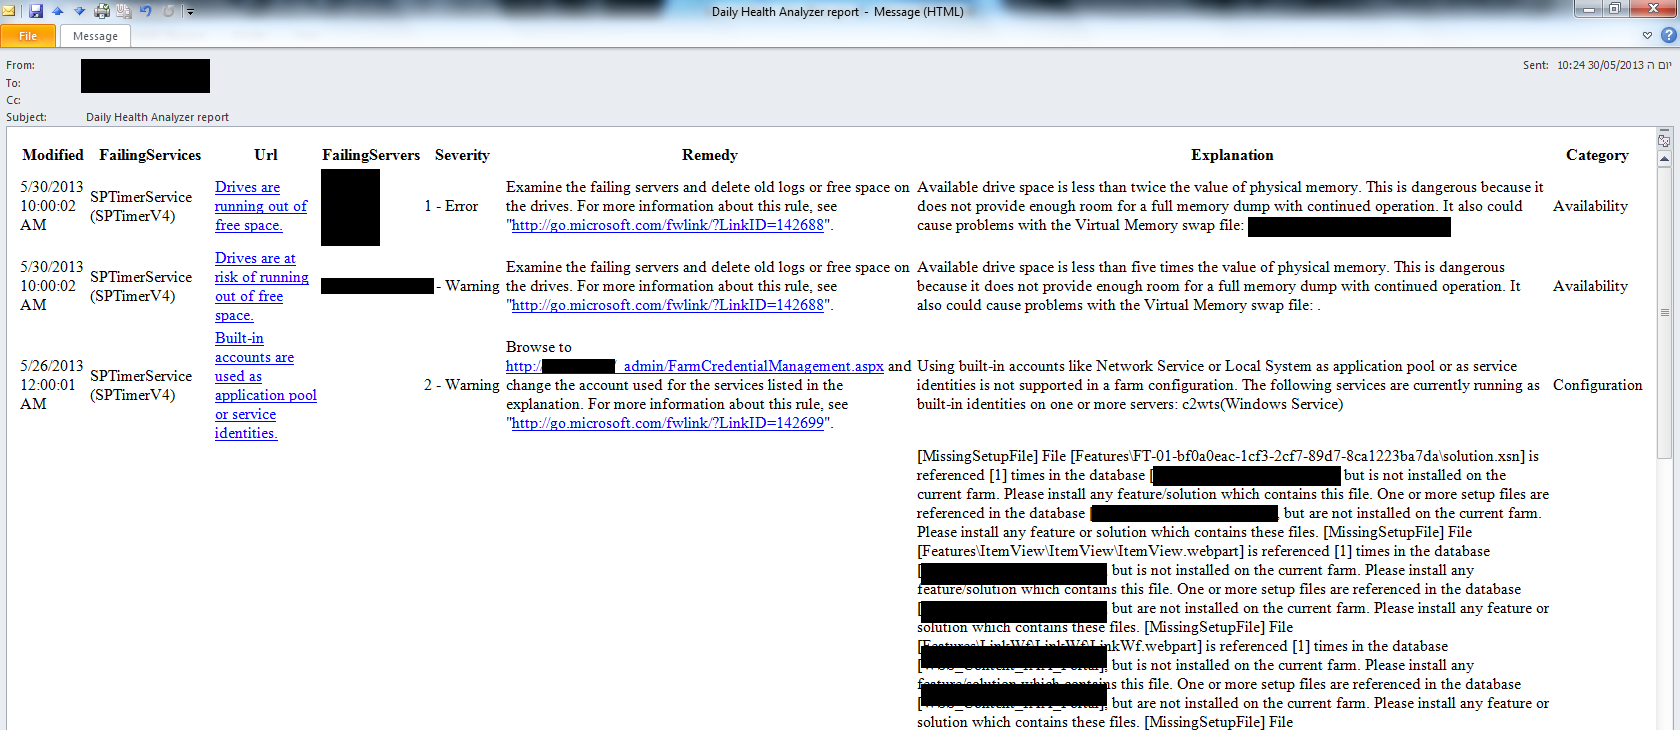Open Customize Quick Access Toolbar dropdown
The image size is (1680, 730).
(x=190, y=12)
